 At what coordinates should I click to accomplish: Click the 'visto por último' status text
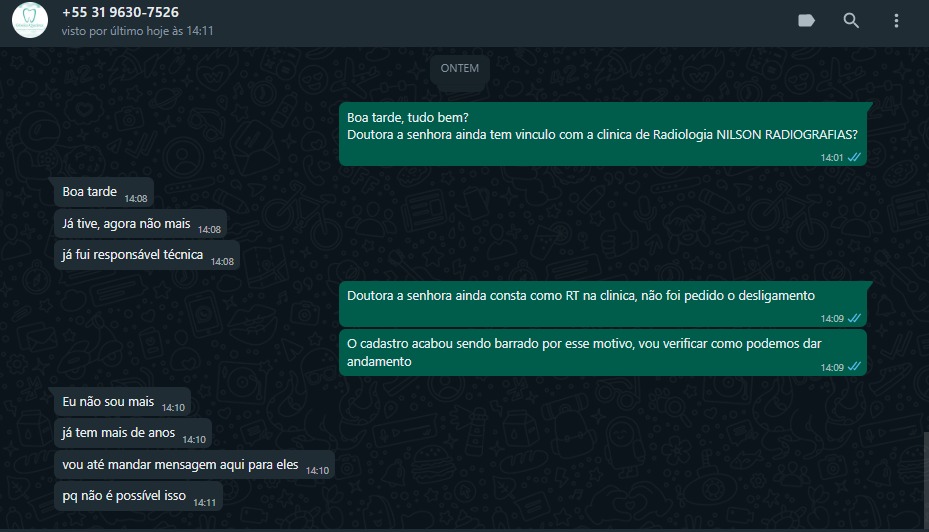click(137, 31)
